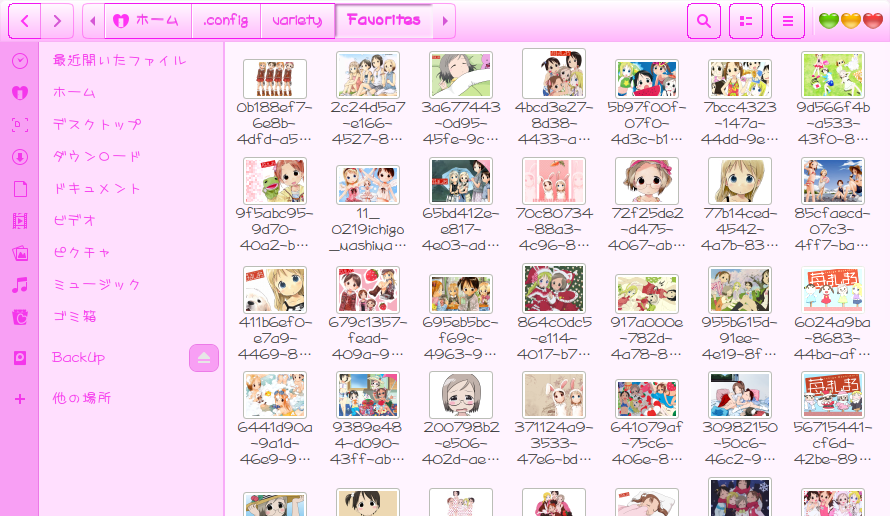
Task: Select image file 56715441-cf6d
Action: point(833,395)
